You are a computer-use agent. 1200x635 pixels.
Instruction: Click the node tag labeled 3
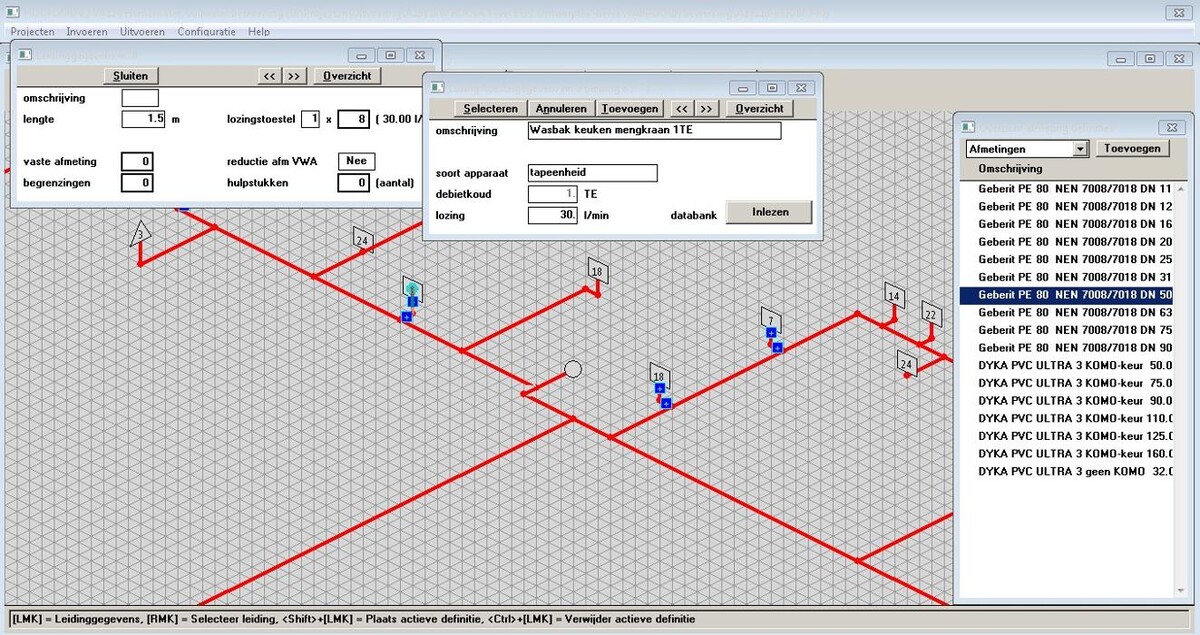click(141, 235)
